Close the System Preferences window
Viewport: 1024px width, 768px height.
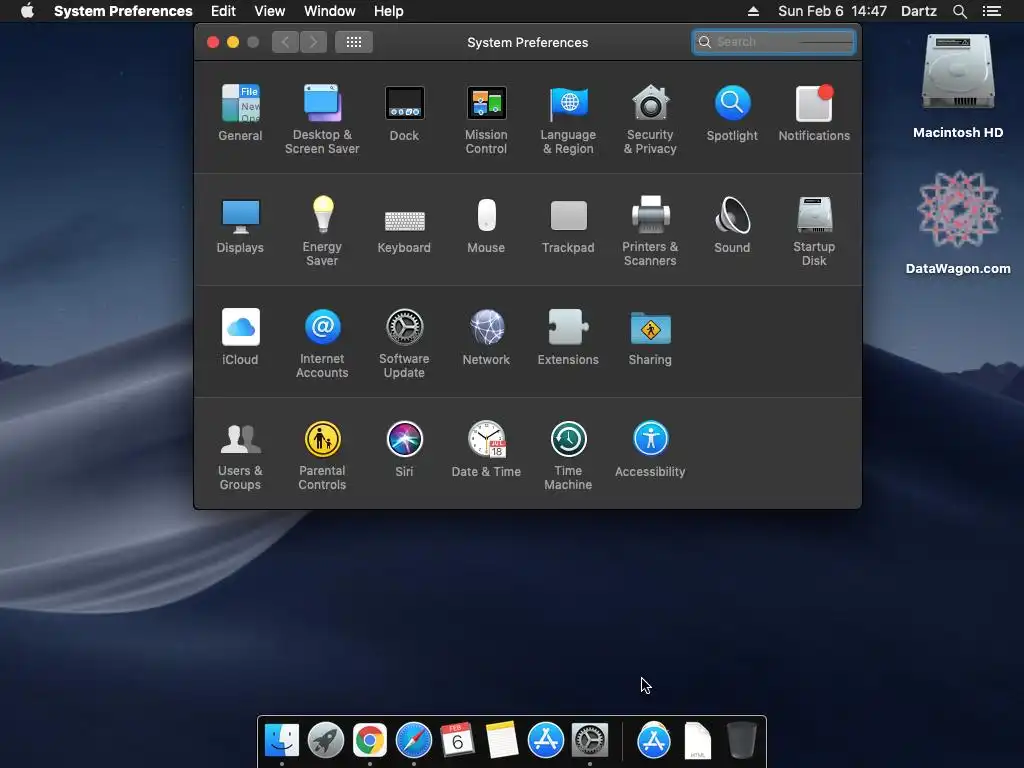(x=213, y=42)
